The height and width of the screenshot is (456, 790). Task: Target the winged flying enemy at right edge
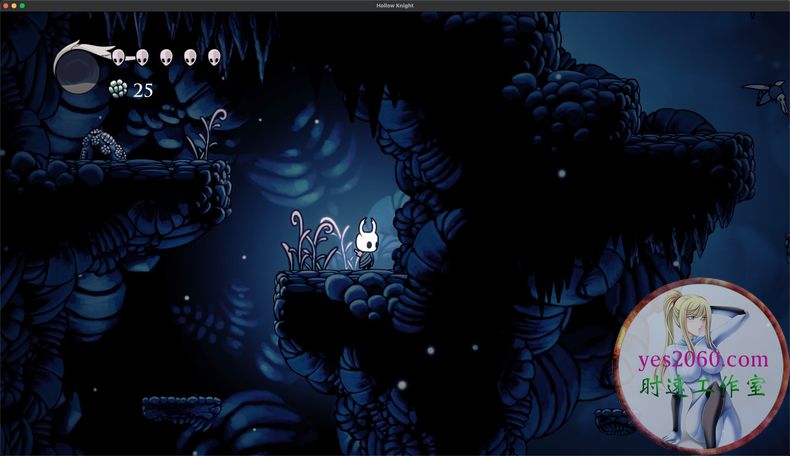coord(768,95)
